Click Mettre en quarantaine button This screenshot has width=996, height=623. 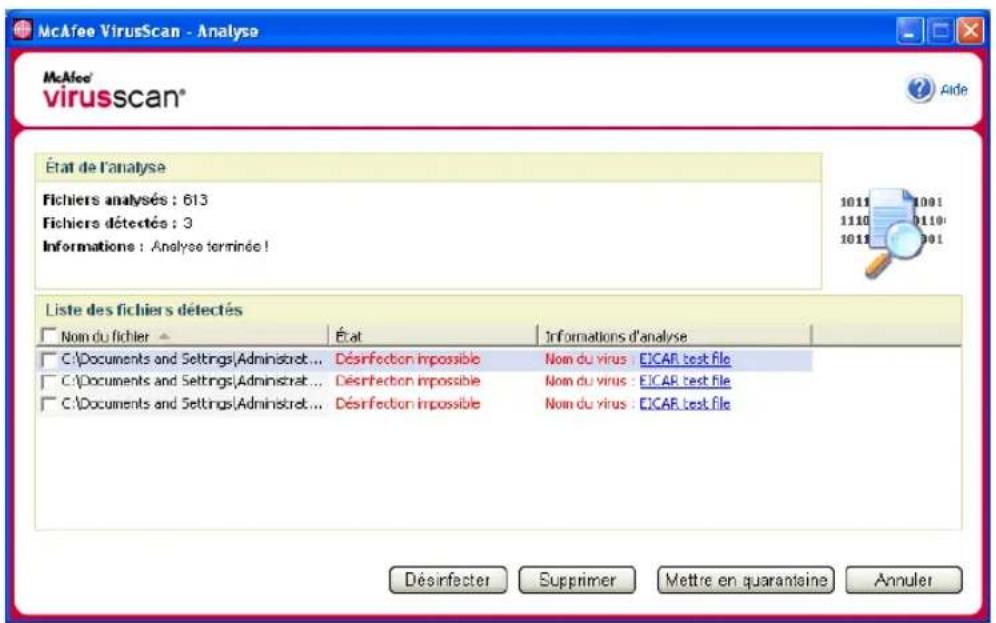coord(746,580)
